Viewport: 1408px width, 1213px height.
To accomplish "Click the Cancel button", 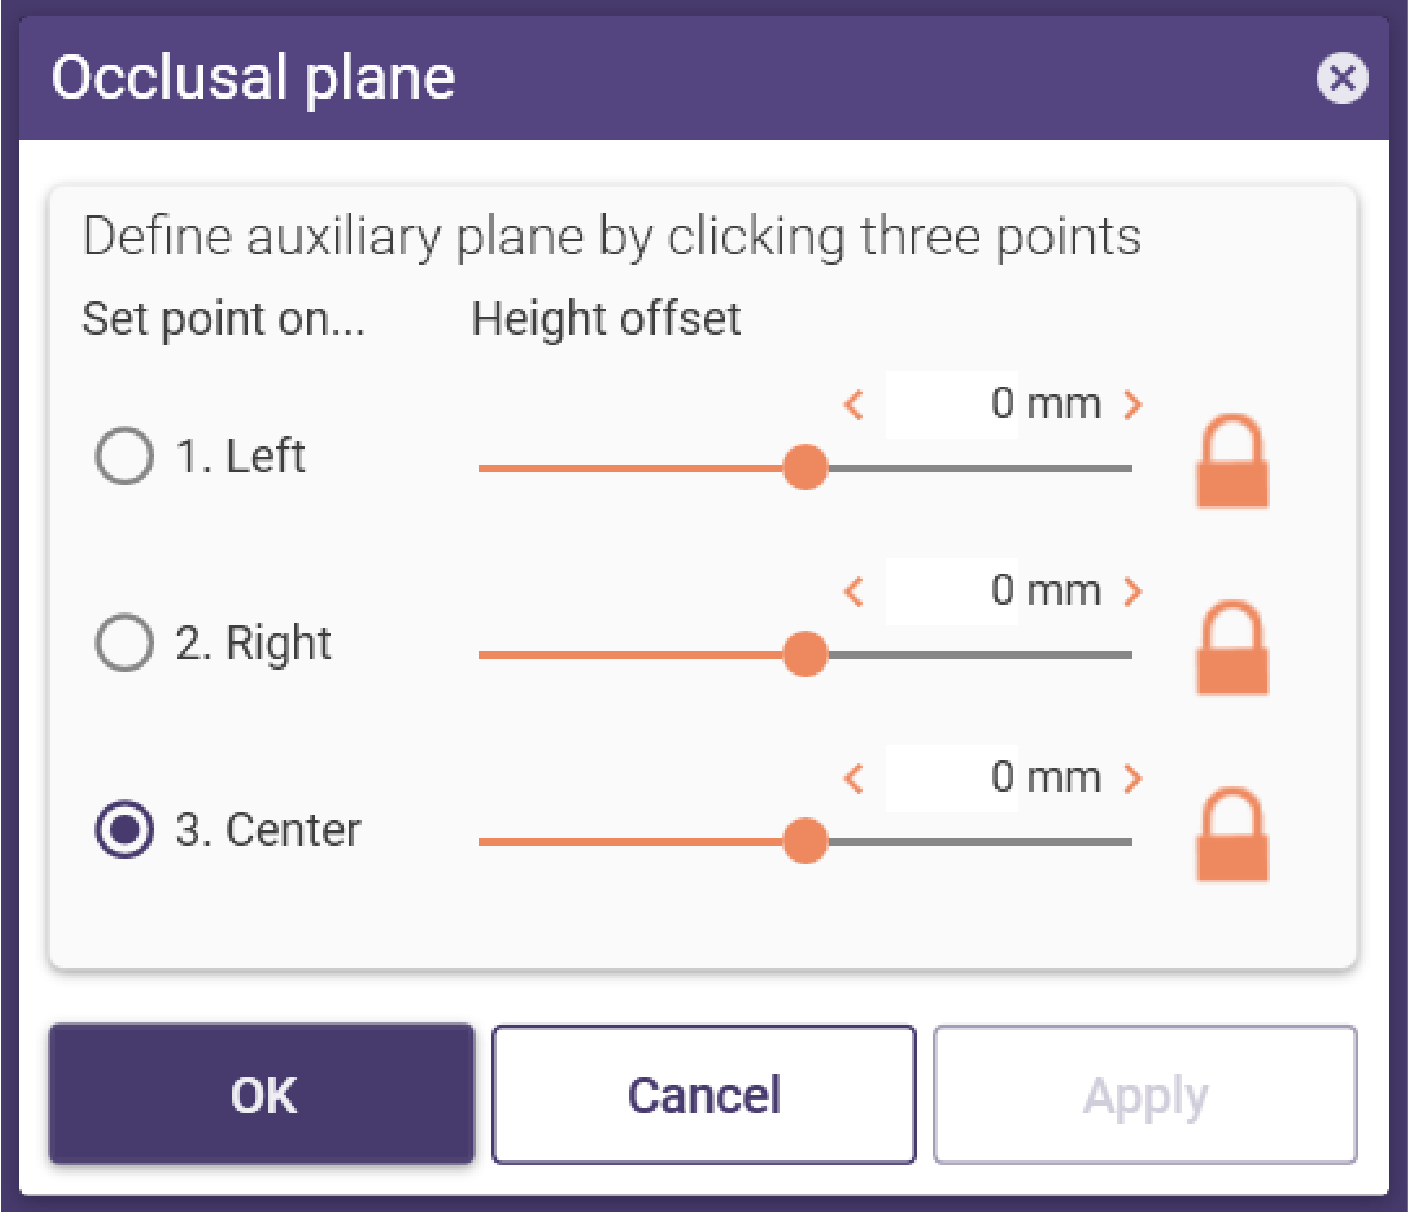I will [x=704, y=1095].
